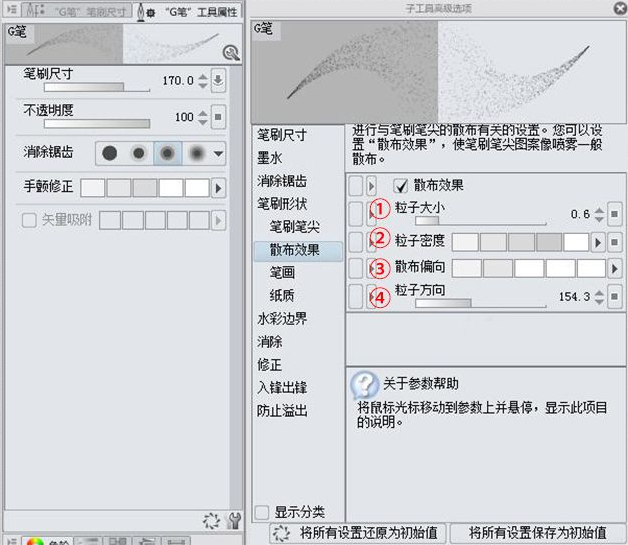Expand the 散布偏向 value arrow

pos(614,269)
